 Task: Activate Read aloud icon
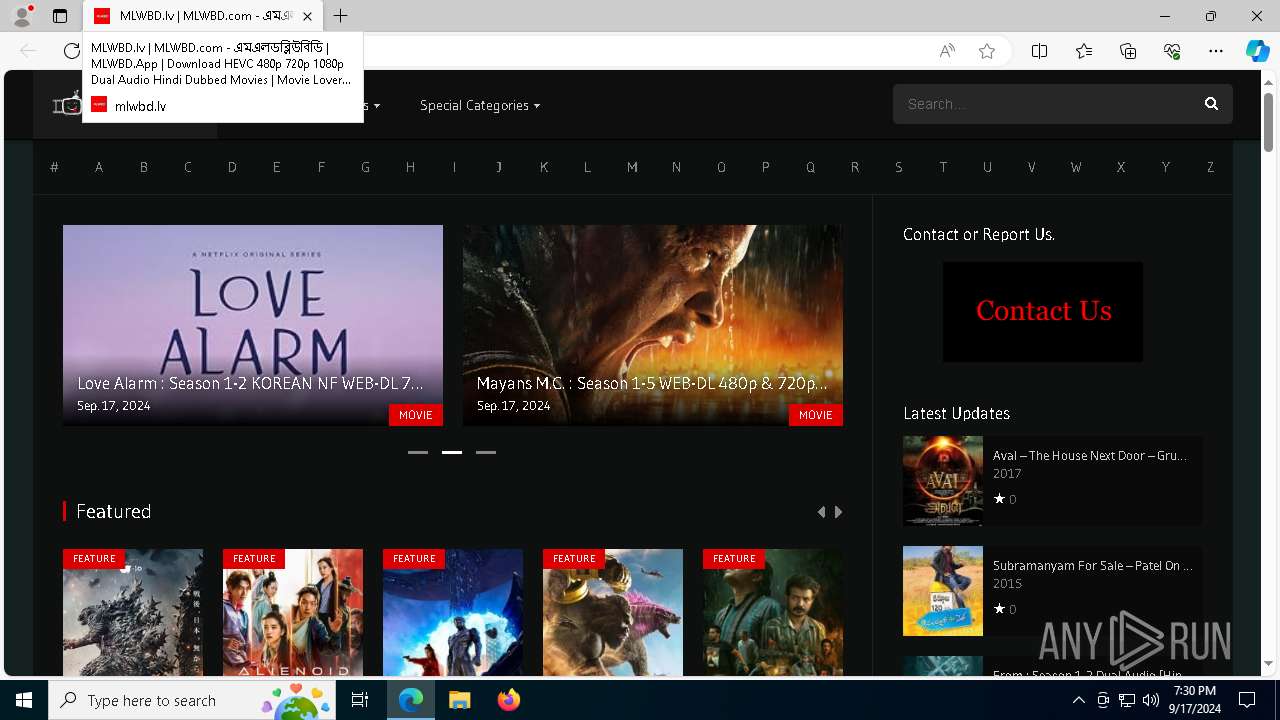click(947, 51)
